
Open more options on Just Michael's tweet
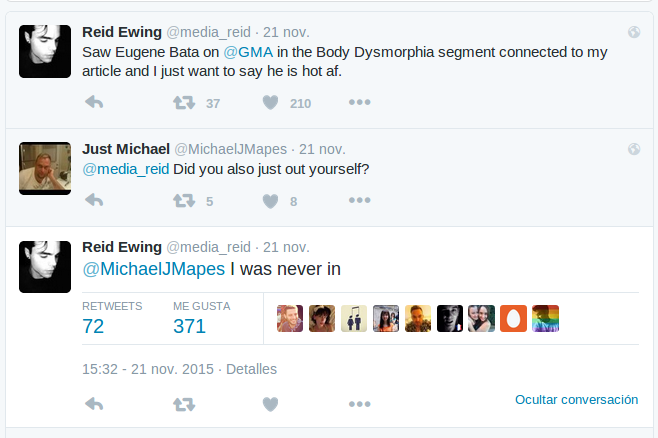pos(359,201)
